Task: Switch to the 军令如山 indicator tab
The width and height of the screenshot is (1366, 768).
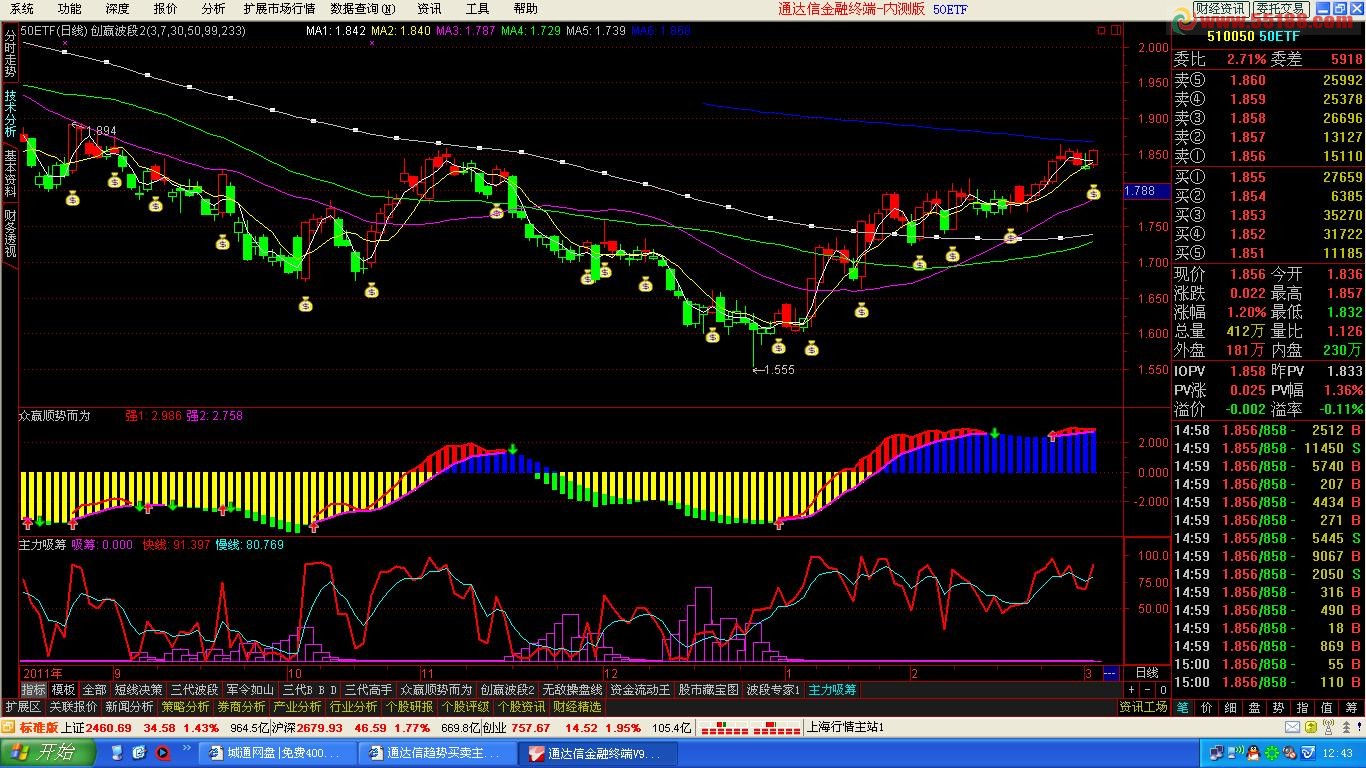Action: 250,690
